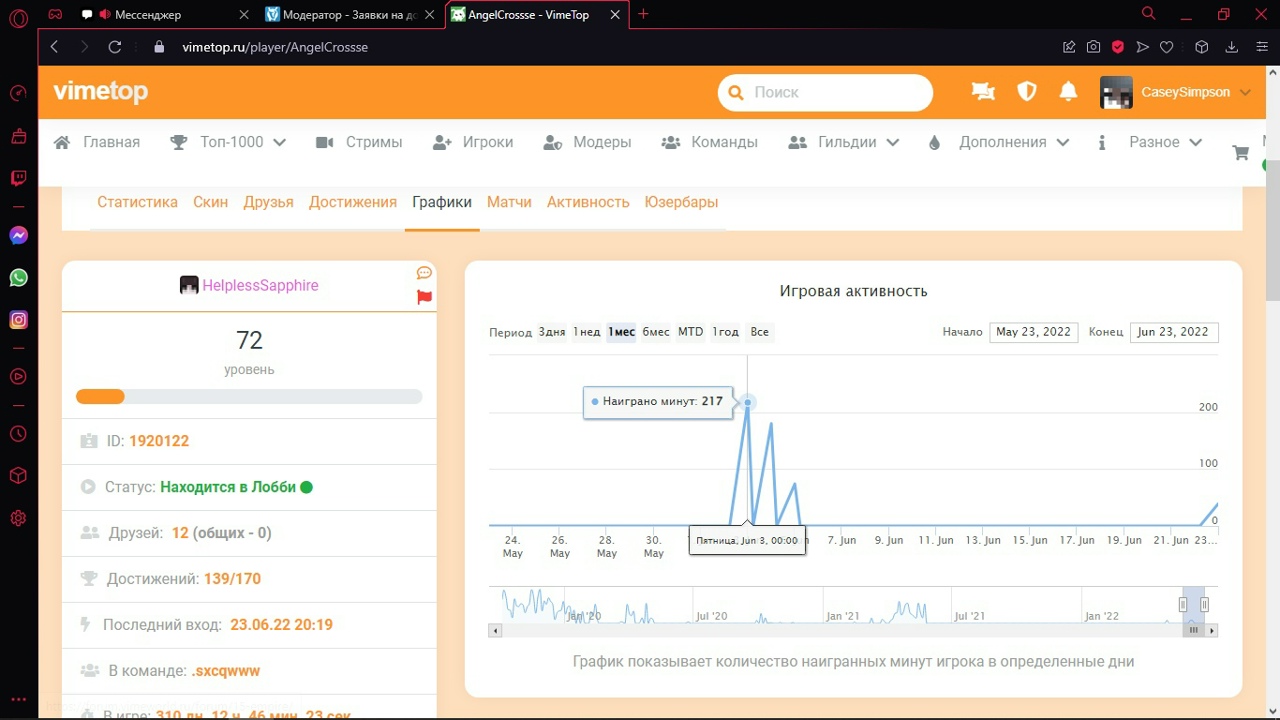The image size is (1280, 720).
Task: Open Instagram in the browser sidebar
Action: coord(18,320)
